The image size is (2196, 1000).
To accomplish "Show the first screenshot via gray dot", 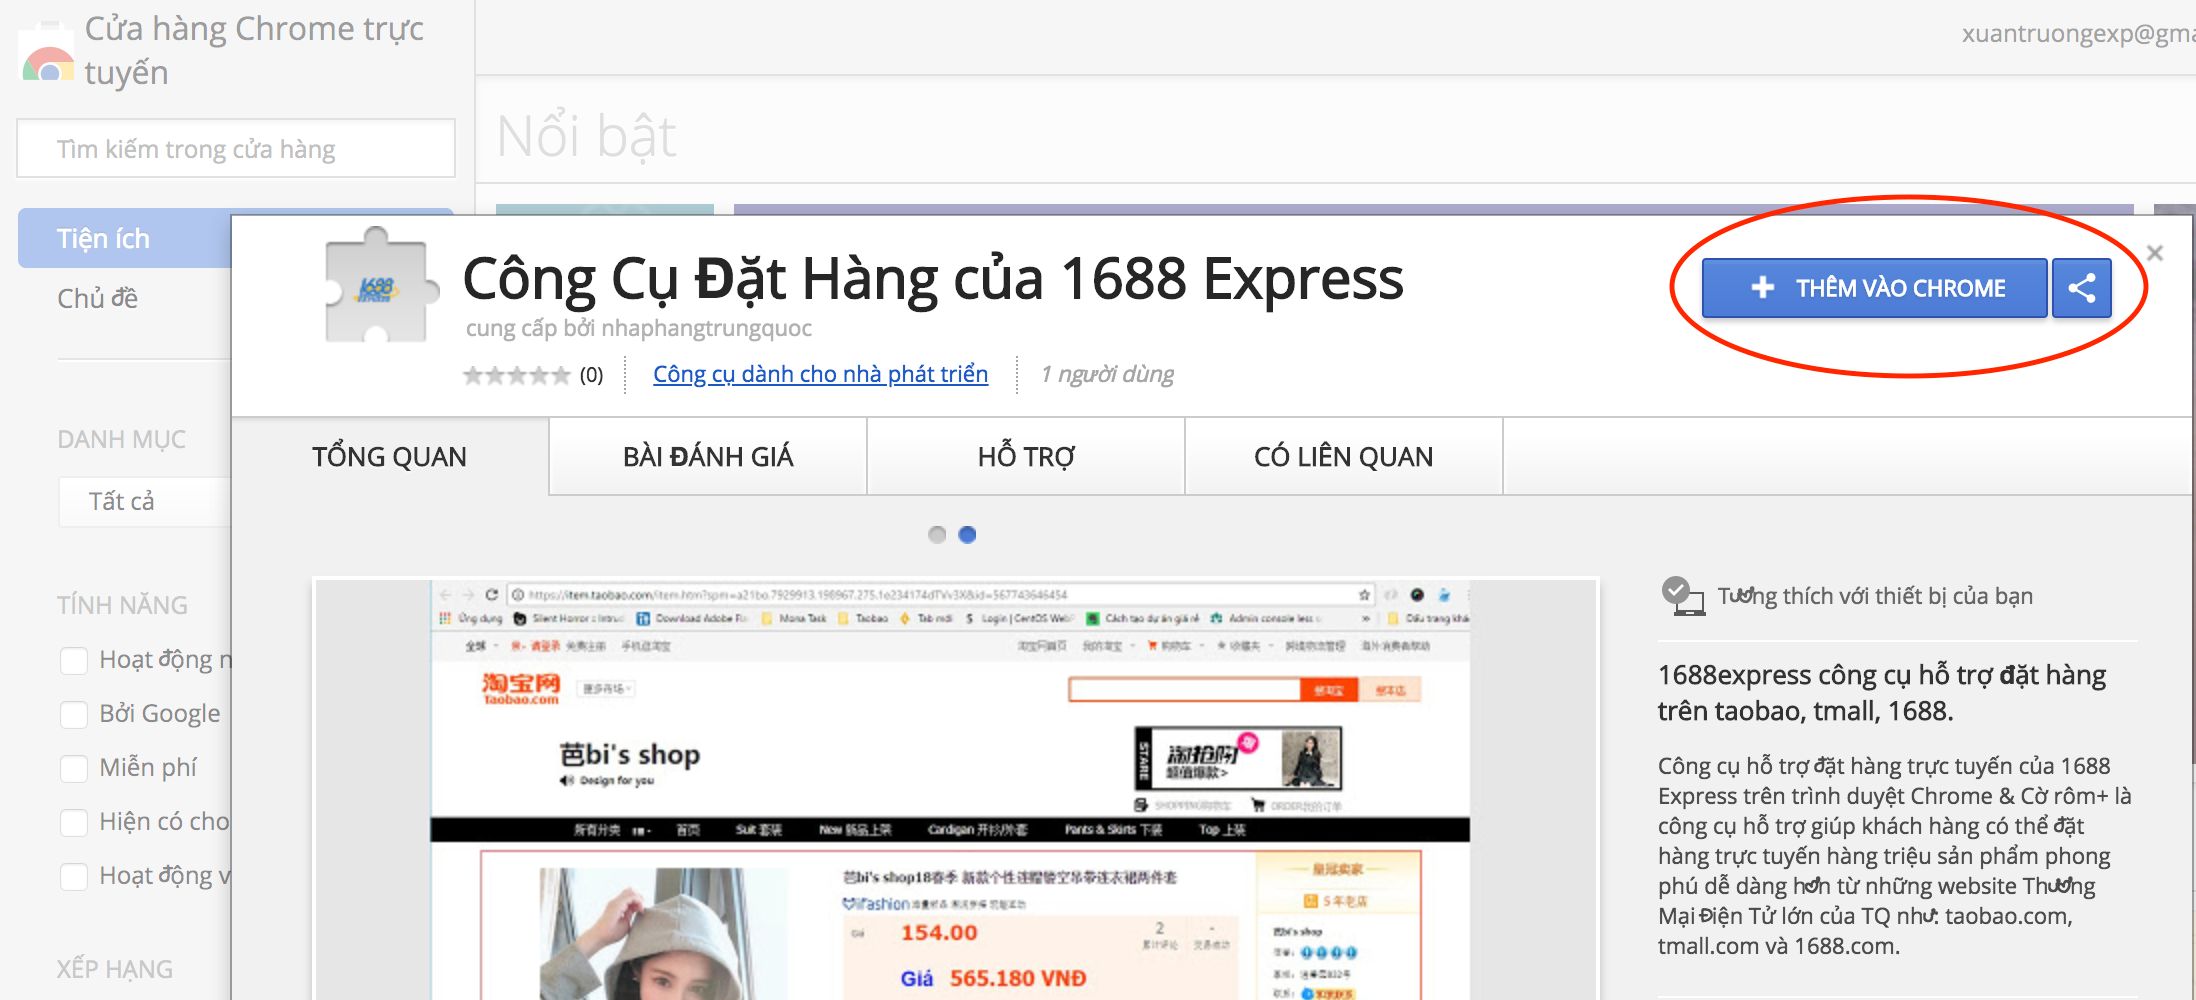I will 937,534.
